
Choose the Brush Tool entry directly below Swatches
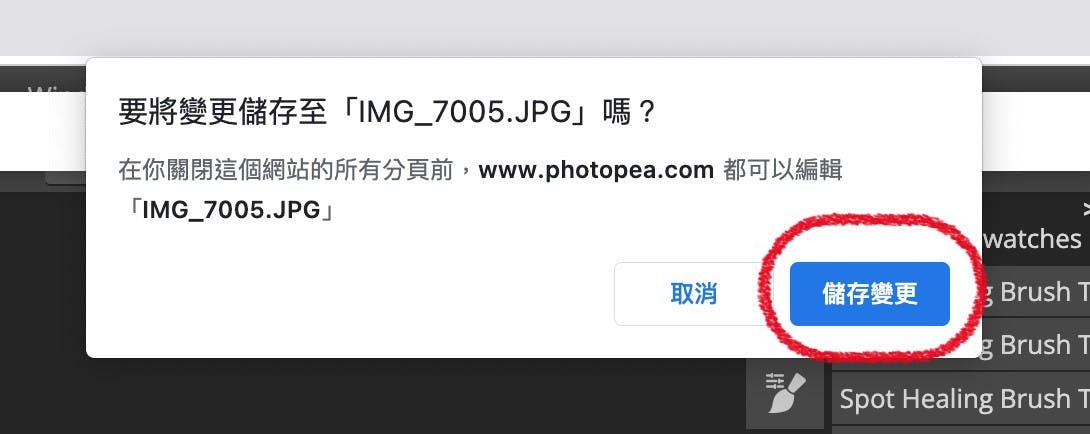[1036, 291]
